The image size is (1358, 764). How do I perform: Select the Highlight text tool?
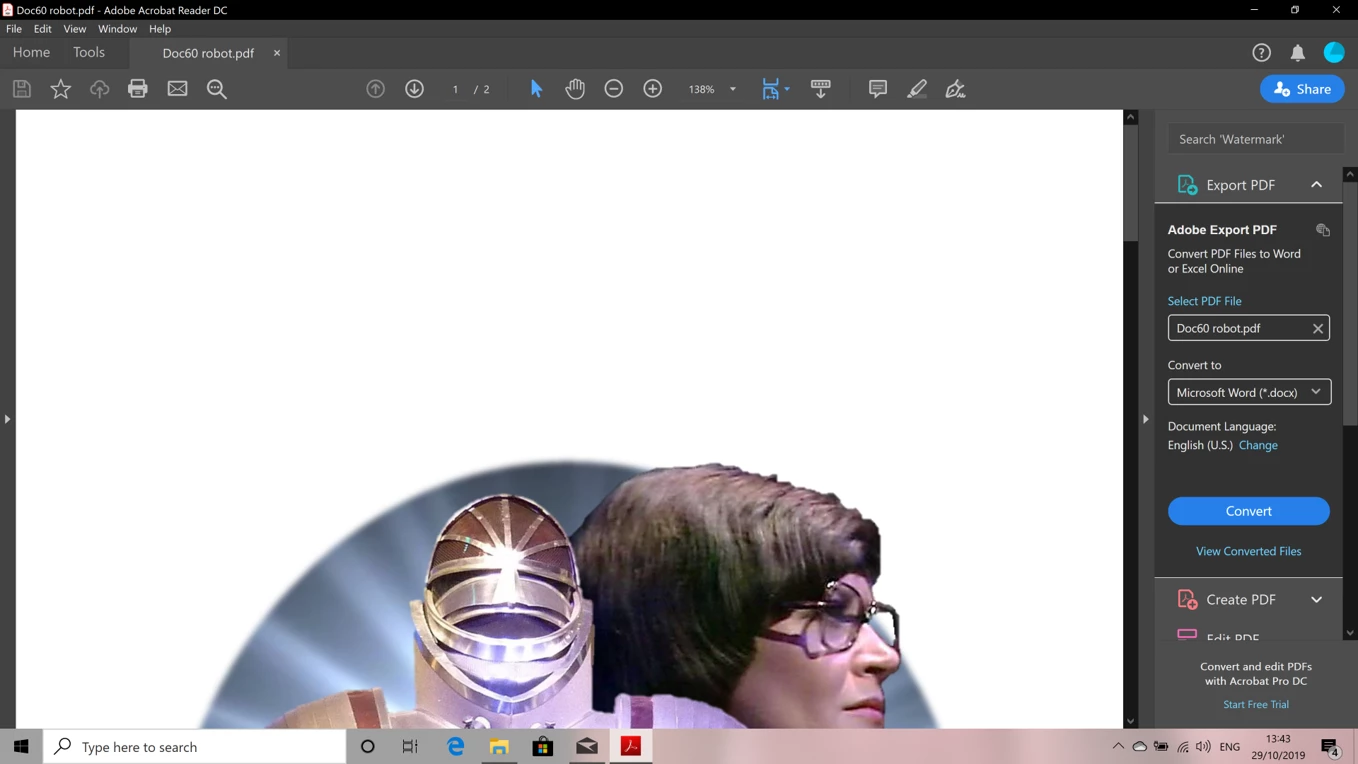coord(917,89)
